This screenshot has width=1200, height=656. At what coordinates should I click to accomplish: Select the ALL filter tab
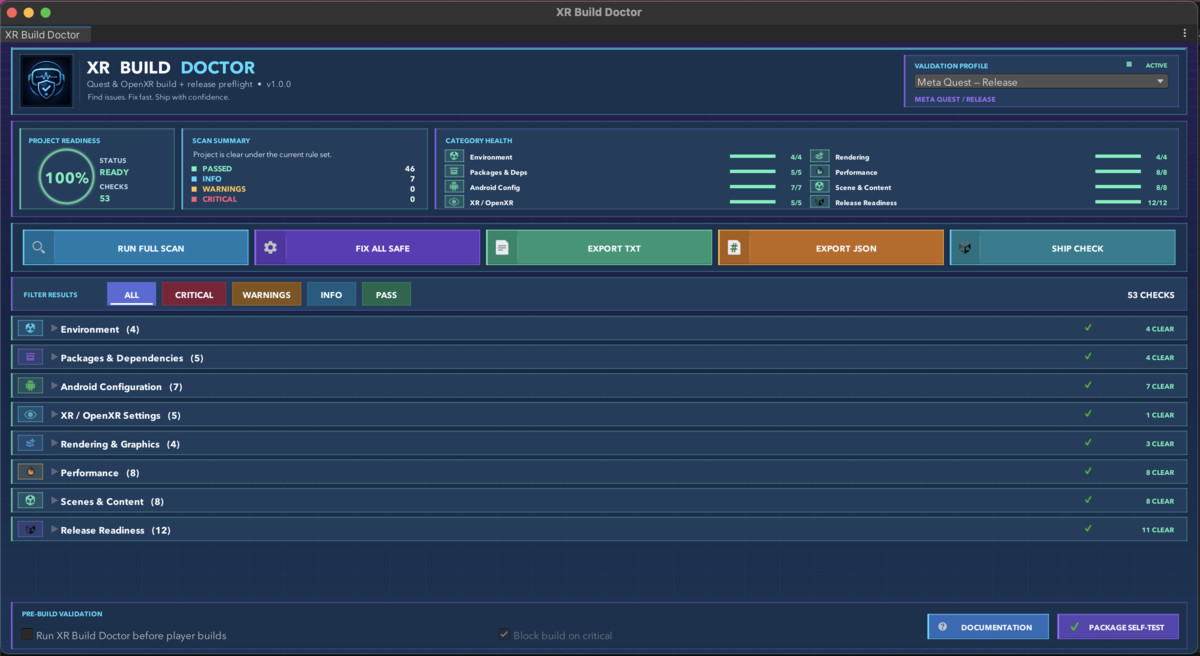coord(132,295)
